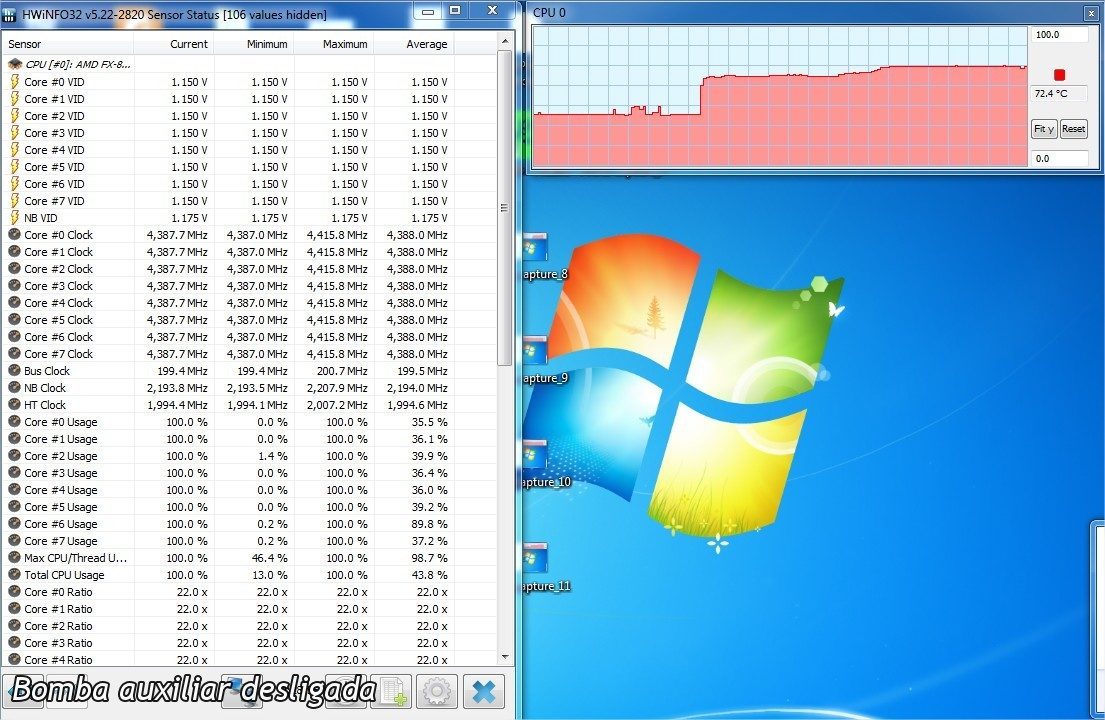Click the CPU chip icon beside AMD FX-8
The image size is (1105, 720).
click(x=14, y=64)
